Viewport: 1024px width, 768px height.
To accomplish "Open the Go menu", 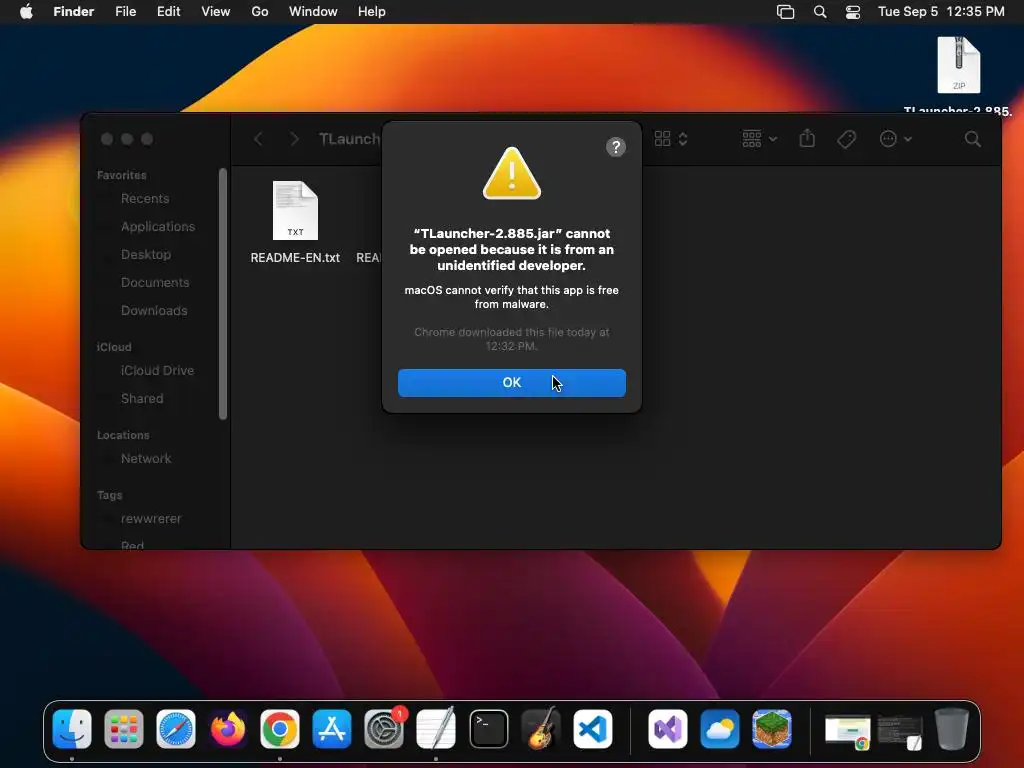I will coord(259,12).
